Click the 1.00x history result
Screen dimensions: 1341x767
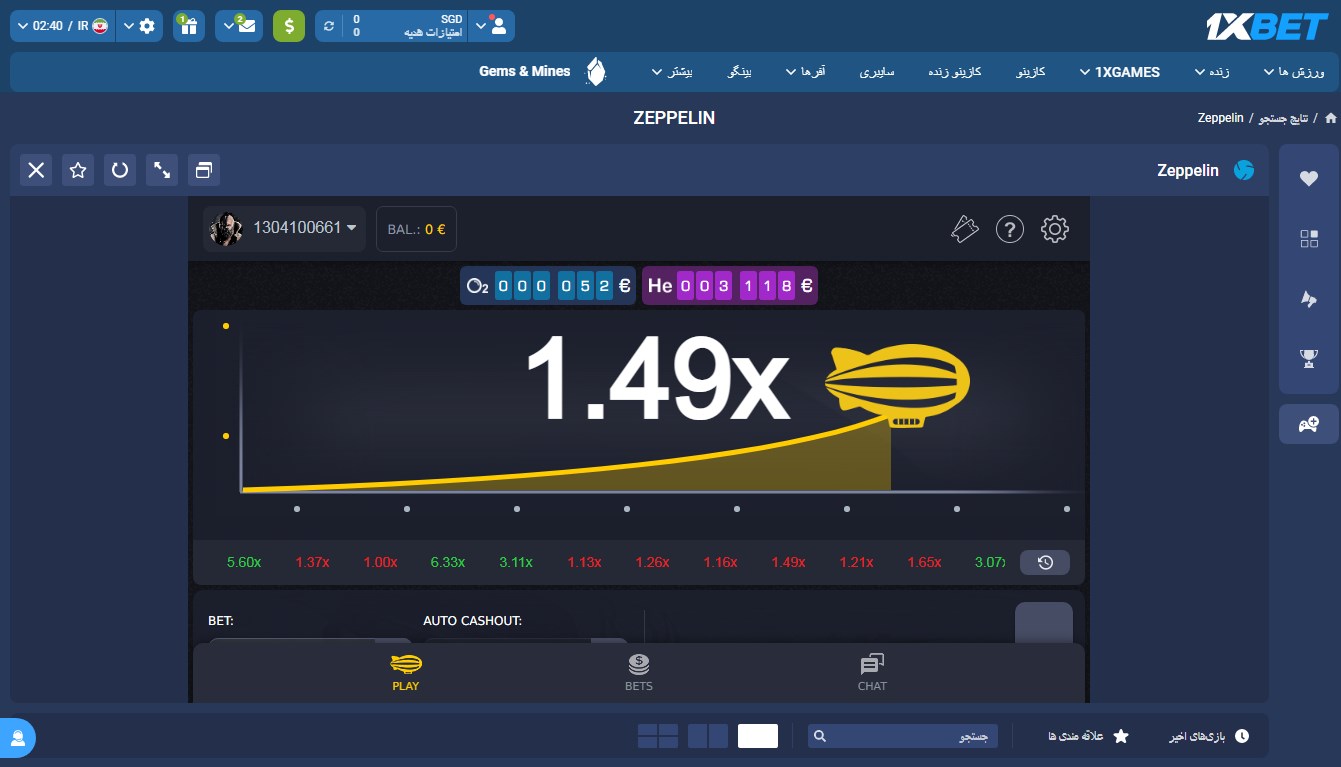[x=380, y=562]
